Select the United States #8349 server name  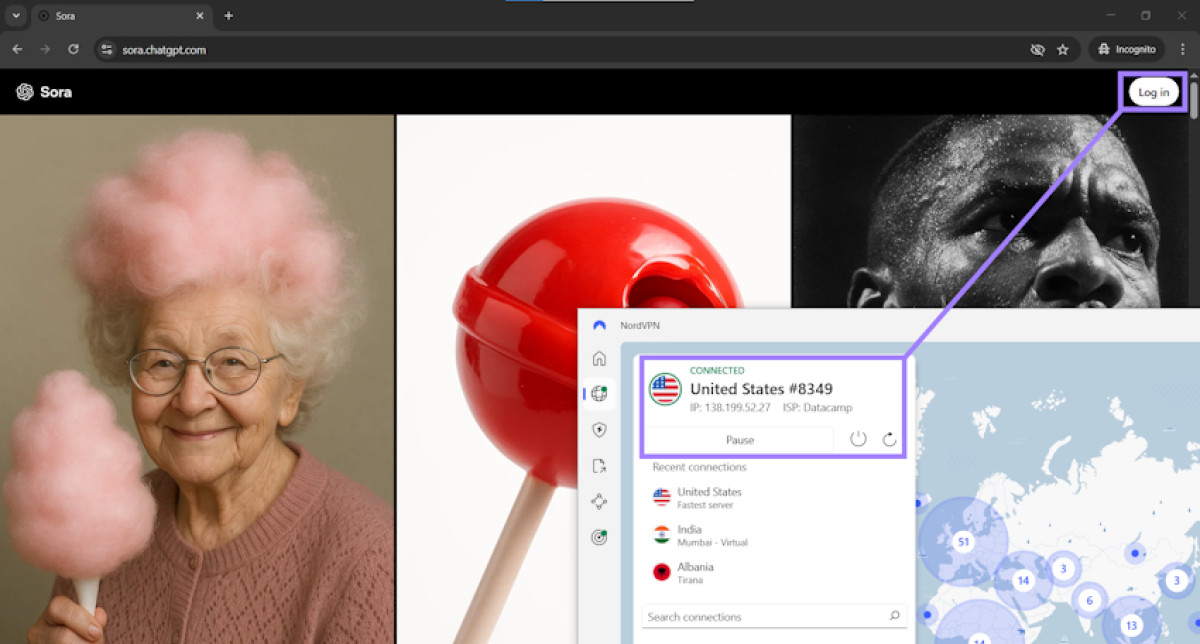[761, 389]
